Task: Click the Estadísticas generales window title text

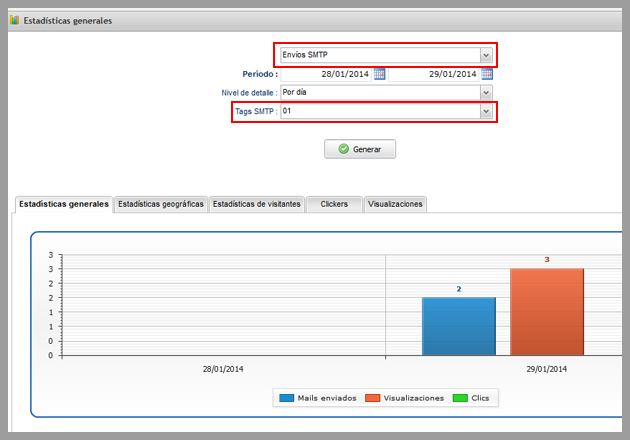Action: [68, 20]
